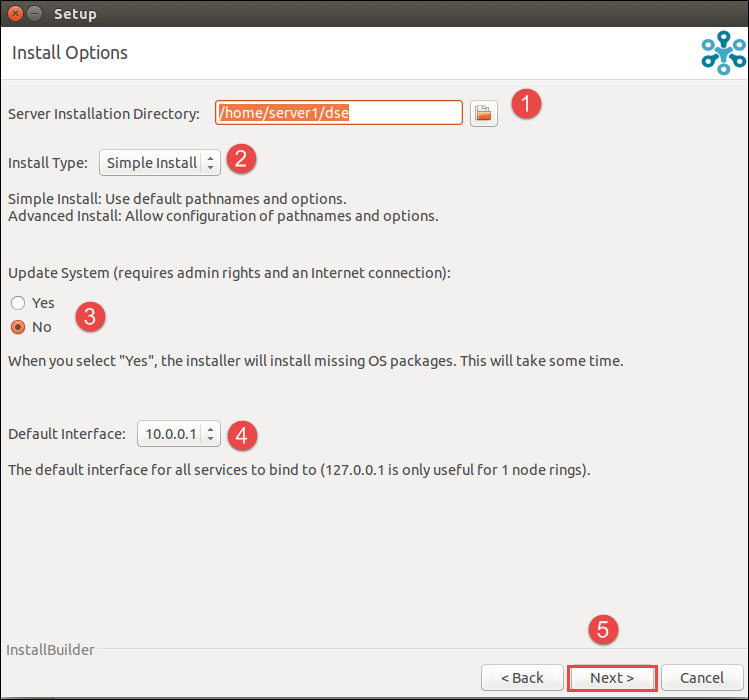This screenshot has height=700, width=749.
Task: Click red callout marker number 1
Action: pyautogui.click(x=526, y=105)
